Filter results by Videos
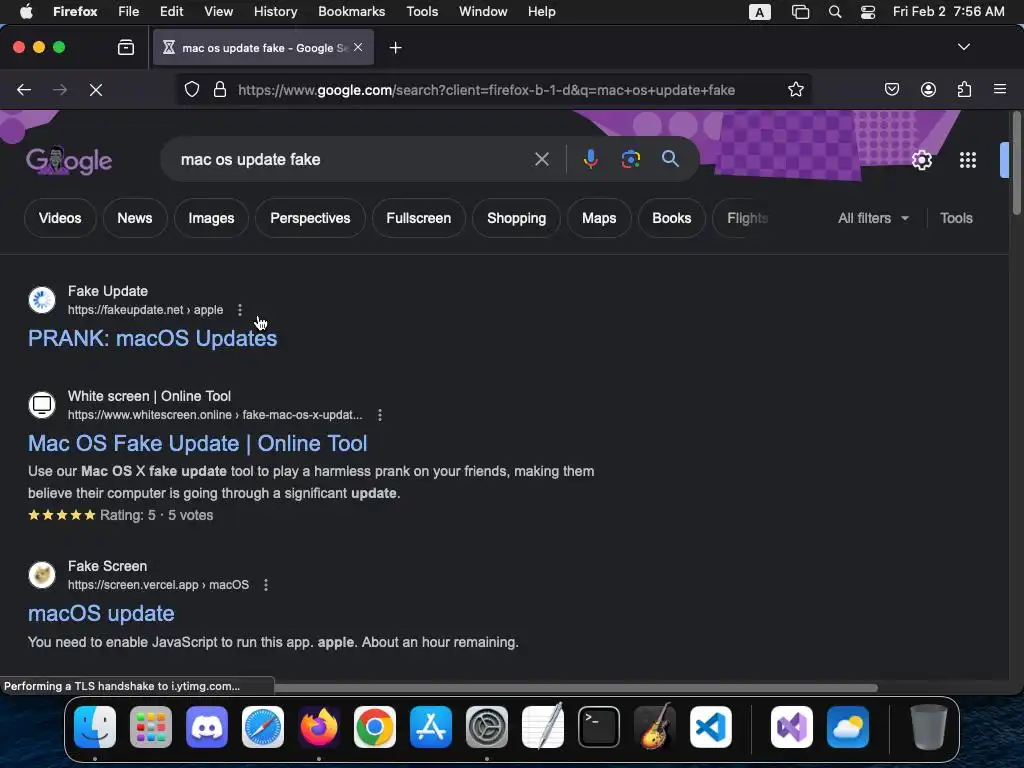 pyautogui.click(x=60, y=218)
